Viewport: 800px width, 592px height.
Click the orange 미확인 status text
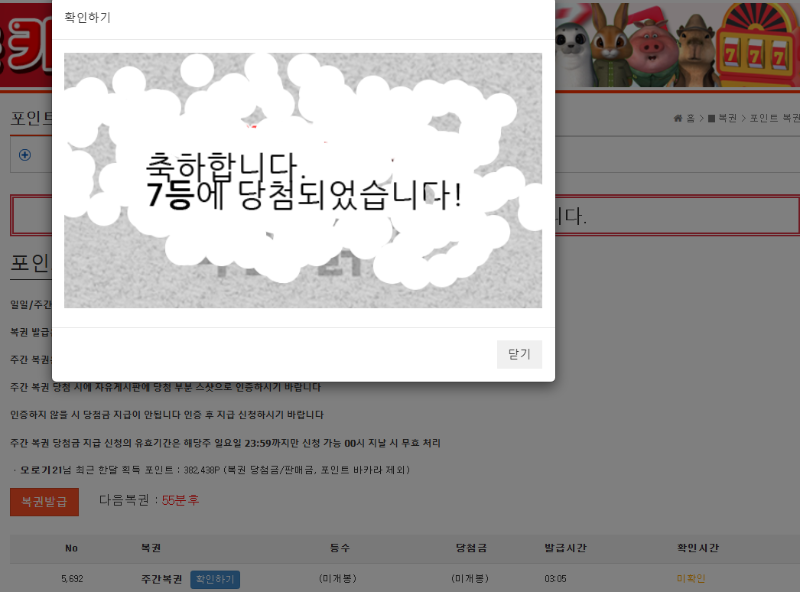coord(691,579)
